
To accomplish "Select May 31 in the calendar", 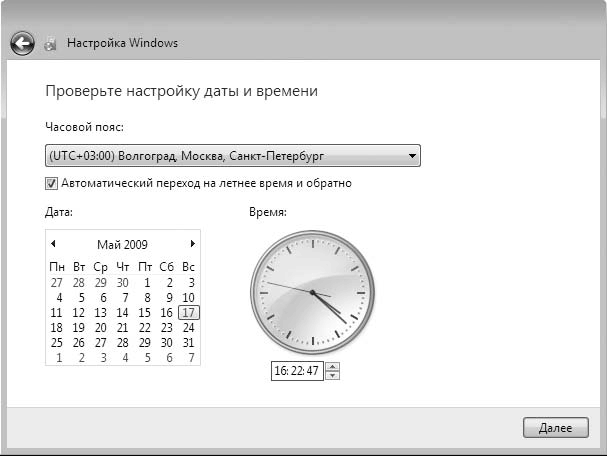I will click(x=189, y=343).
